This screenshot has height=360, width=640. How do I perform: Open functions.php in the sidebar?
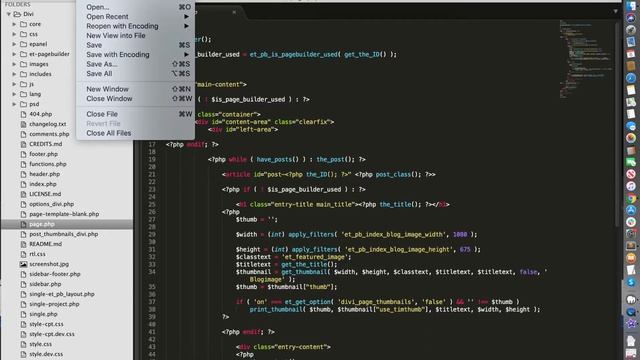48,164
